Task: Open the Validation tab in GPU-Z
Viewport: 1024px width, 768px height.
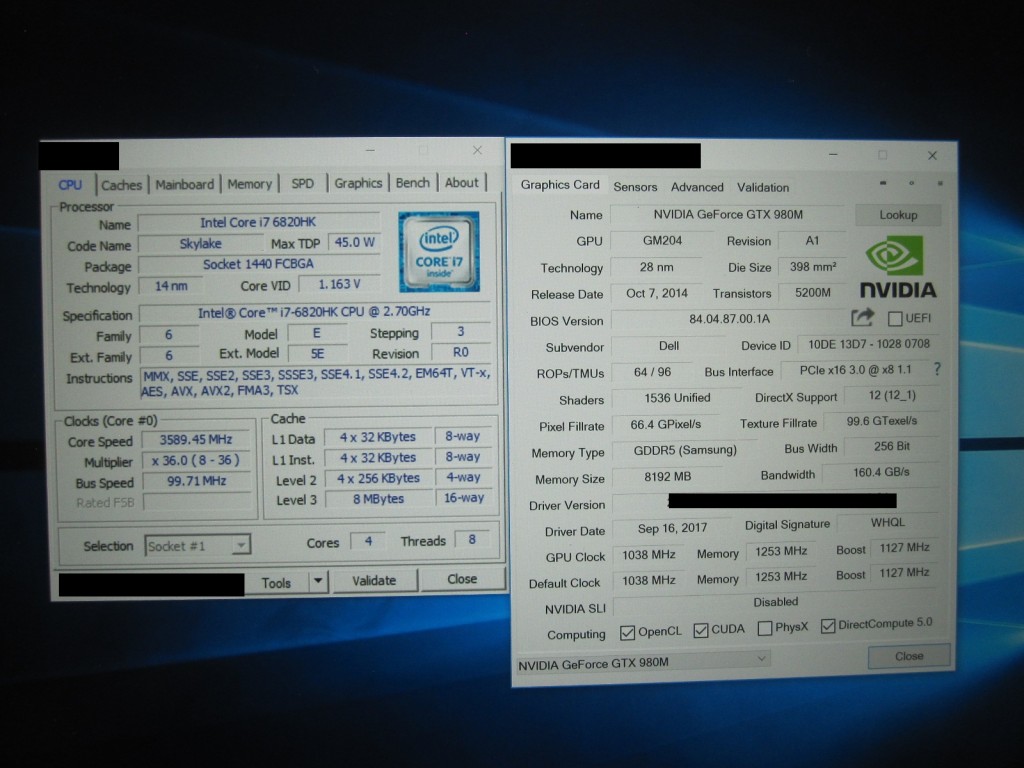Action: pyautogui.click(x=763, y=187)
